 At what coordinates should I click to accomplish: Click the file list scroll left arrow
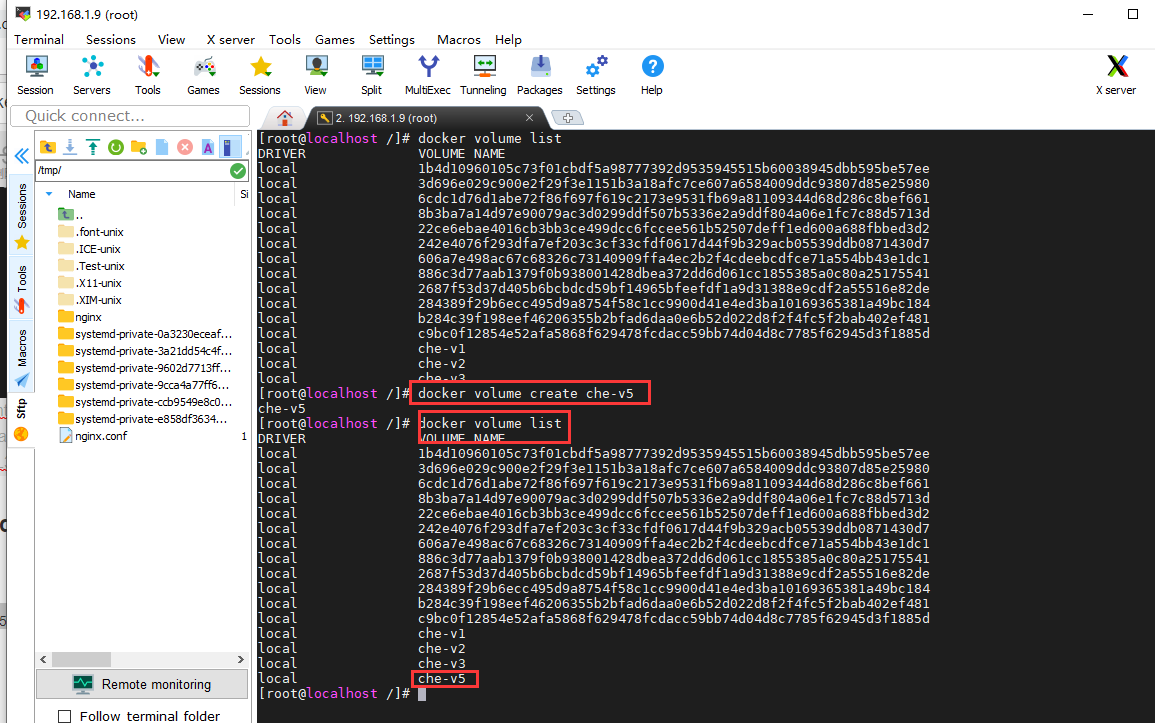[43, 660]
